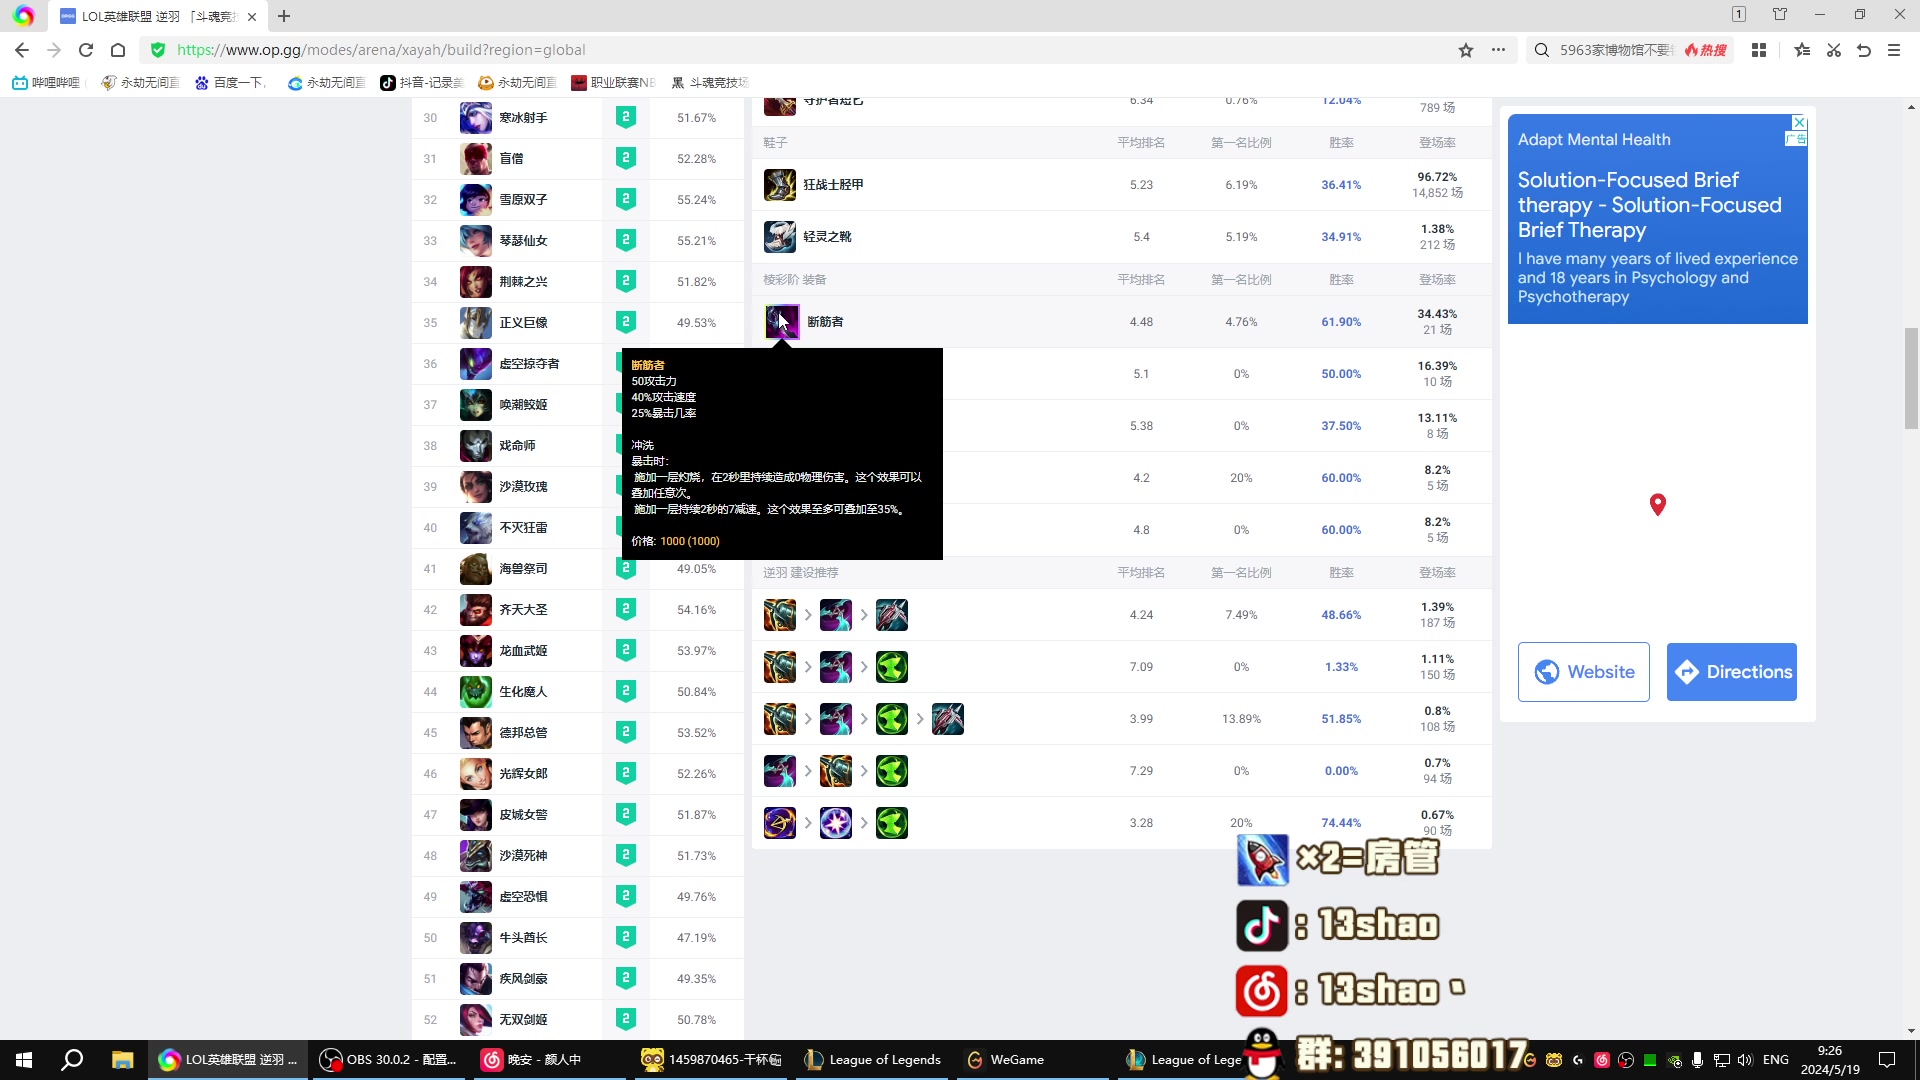The image size is (1920, 1080).
Task: Open the 百度一下 bookmark
Action: point(230,83)
